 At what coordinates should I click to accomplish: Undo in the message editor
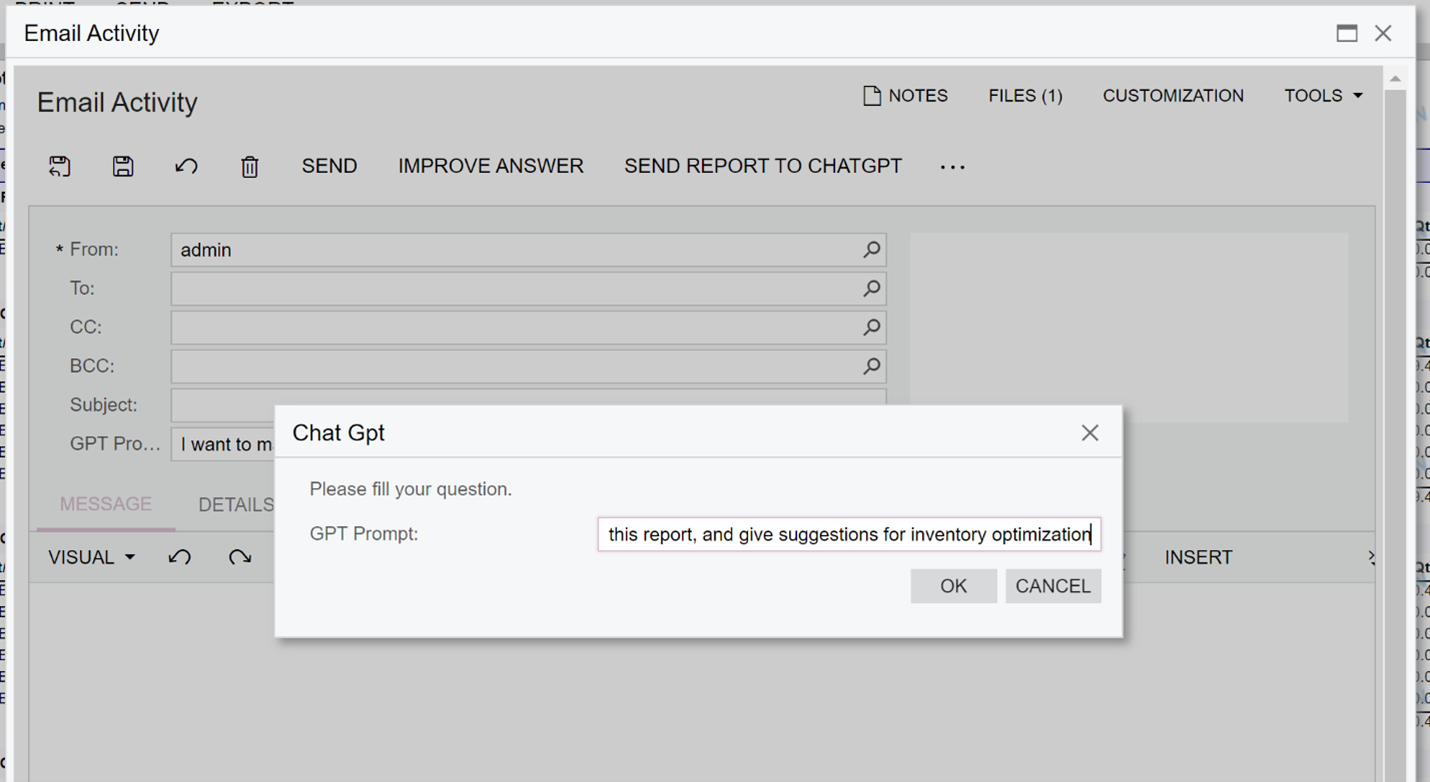coord(180,557)
